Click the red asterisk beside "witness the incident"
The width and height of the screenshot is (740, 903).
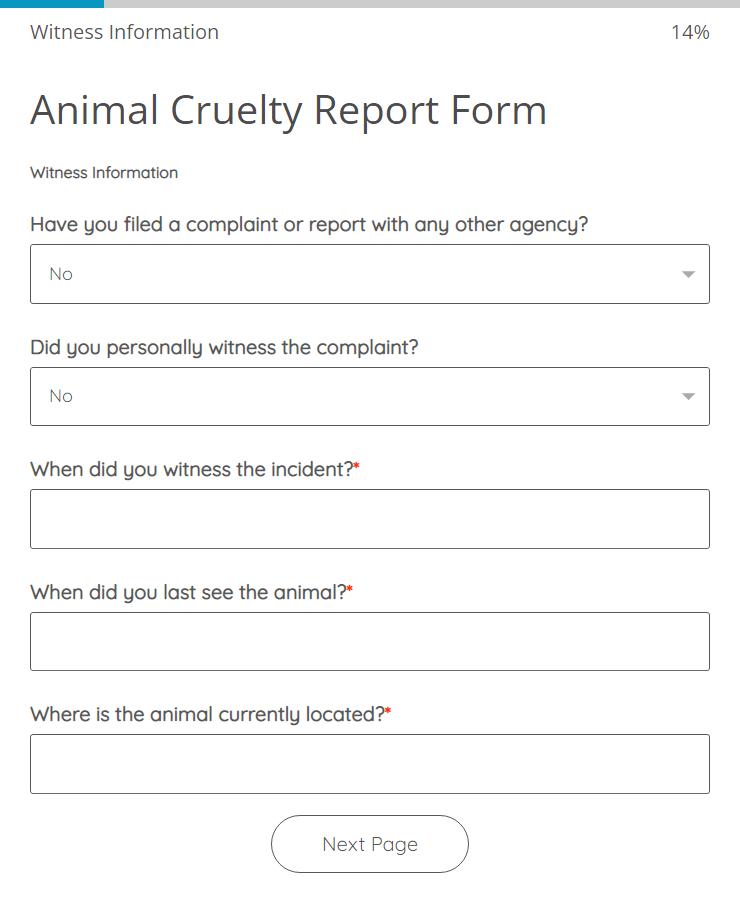tap(357, 467)
